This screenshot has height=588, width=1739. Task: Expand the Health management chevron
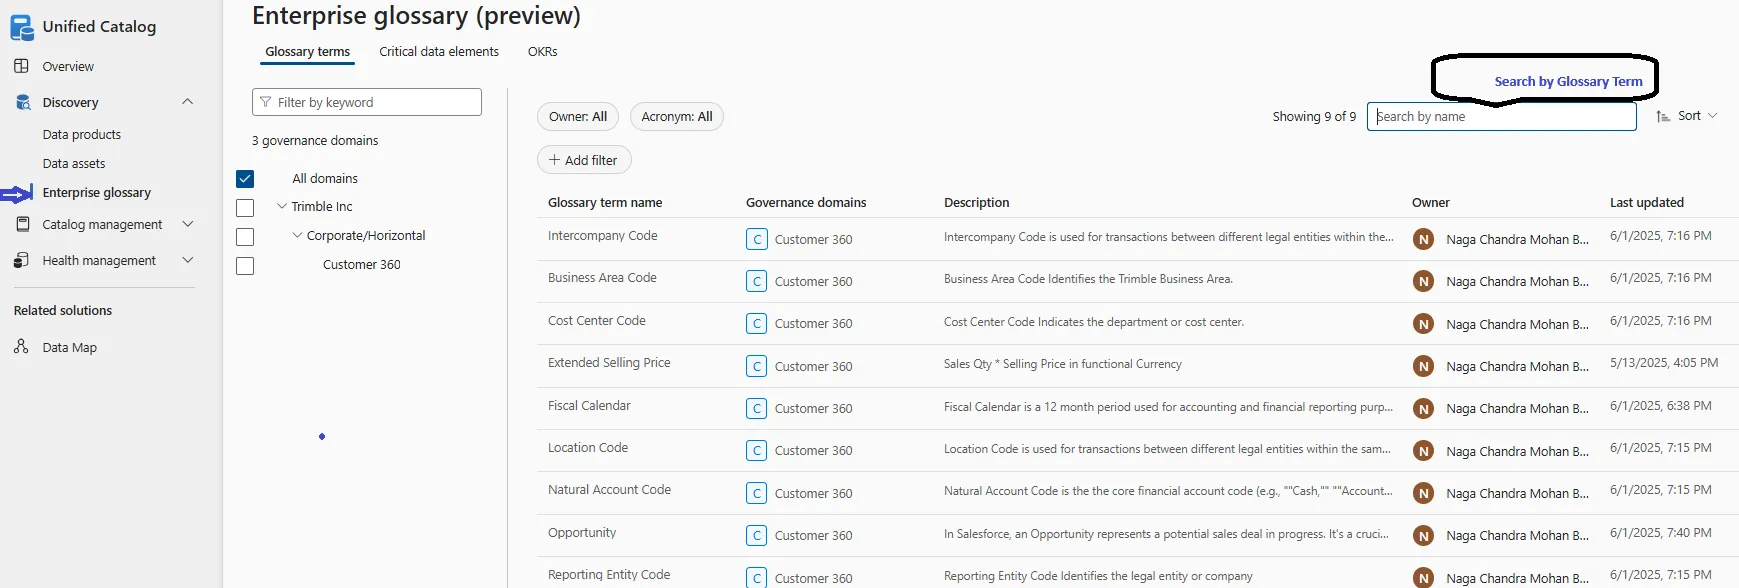pos(187,260)
